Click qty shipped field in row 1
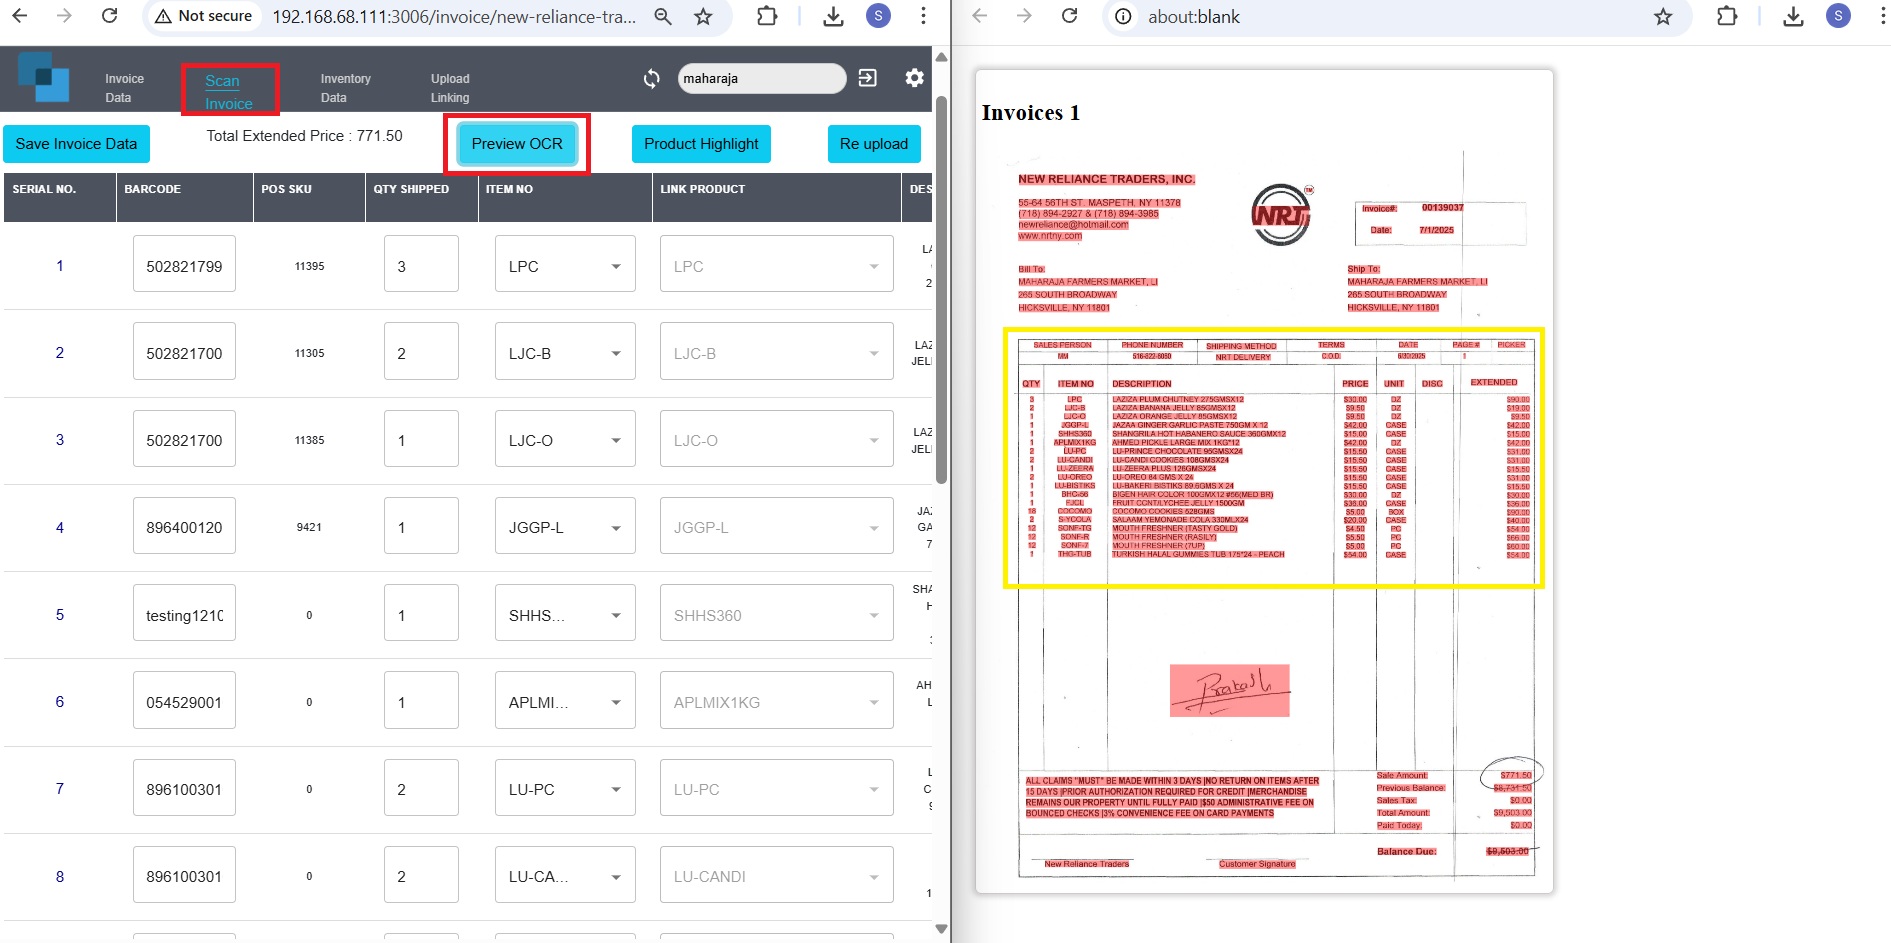Screen dimensions: 1891x943 tap(421, 266)
